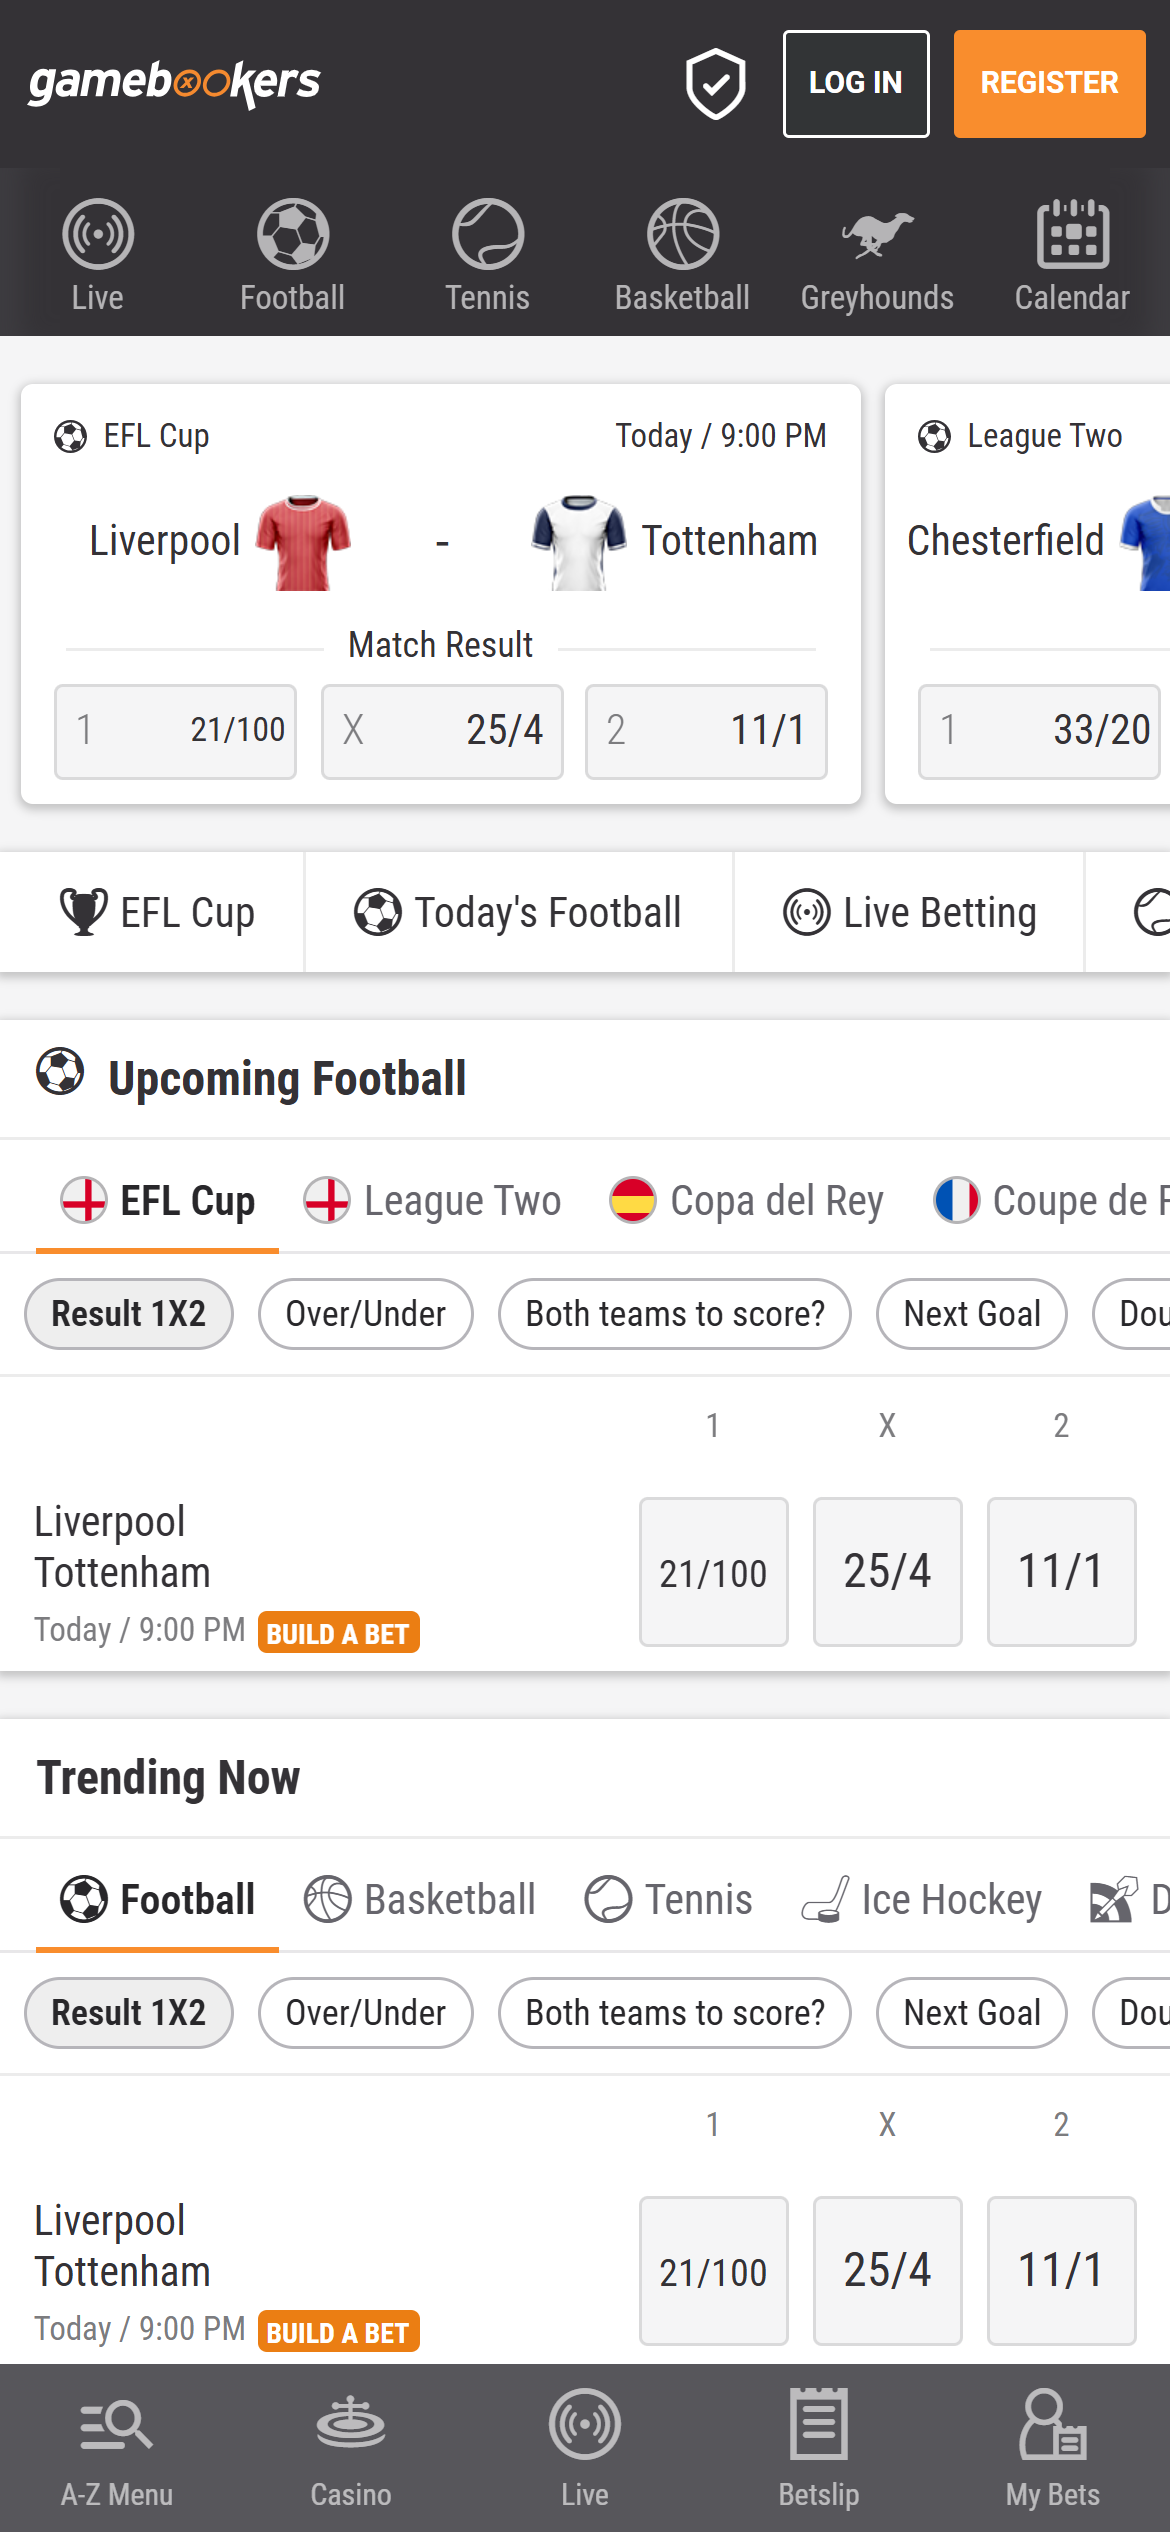Select the Football sport icon
This screenshot has height=2532, width=1170.
click(x=292, y=252)
